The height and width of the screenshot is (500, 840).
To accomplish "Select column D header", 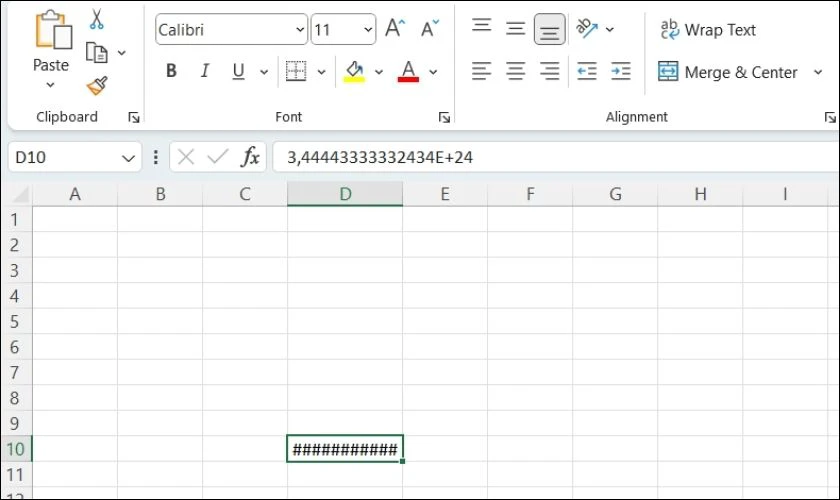I will coord(345,194).
